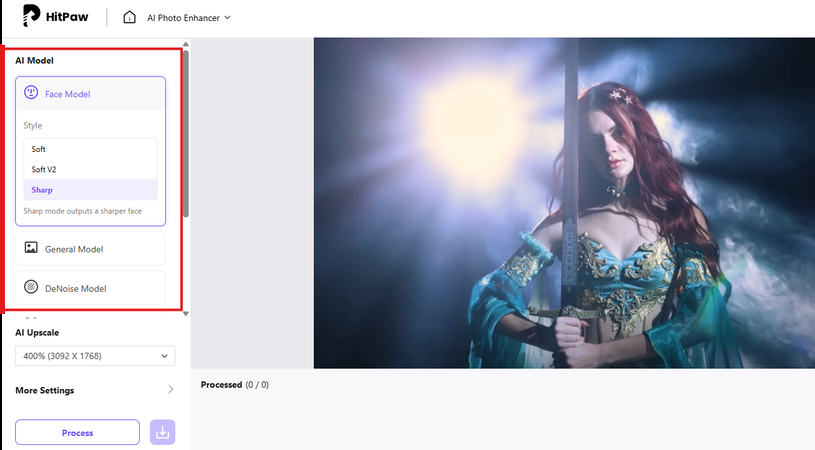Open the AI Photo Enhancer dropdown
The width and height of the screenshot is (815, 450).
(189, 18)
